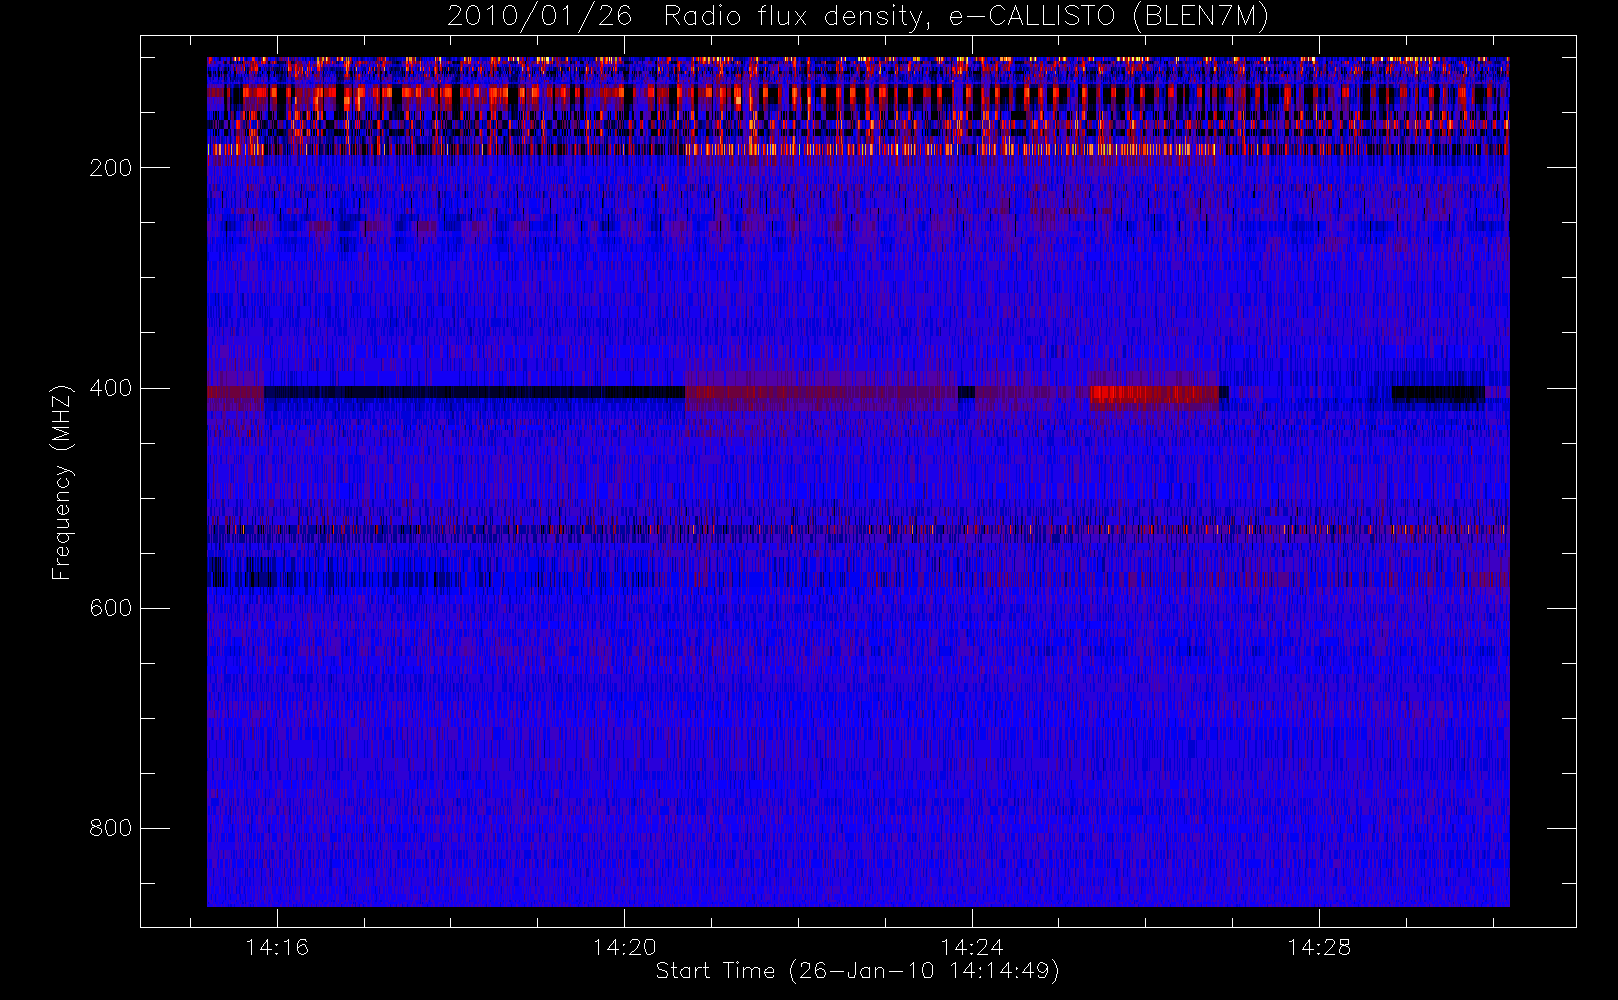Click the 14:20 time tick label
1618x1000 pixels.
pyautogui.click(x=624, y=947)
